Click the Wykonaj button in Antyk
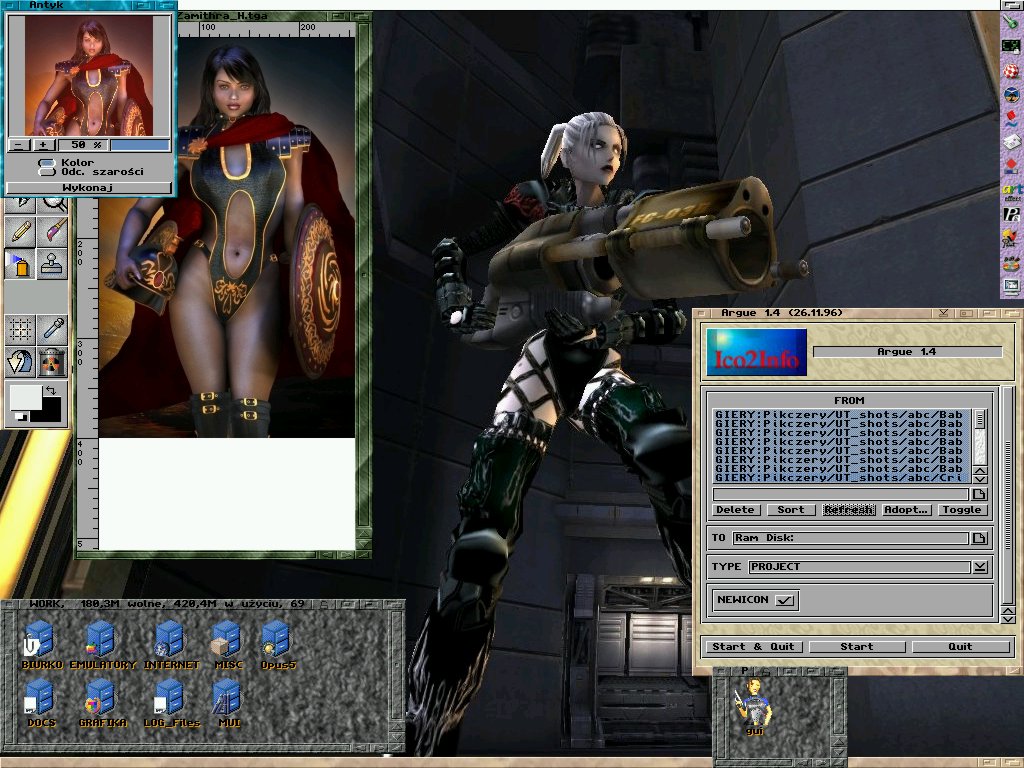This screenshot has width=1024, height=768. pos(88,188)
